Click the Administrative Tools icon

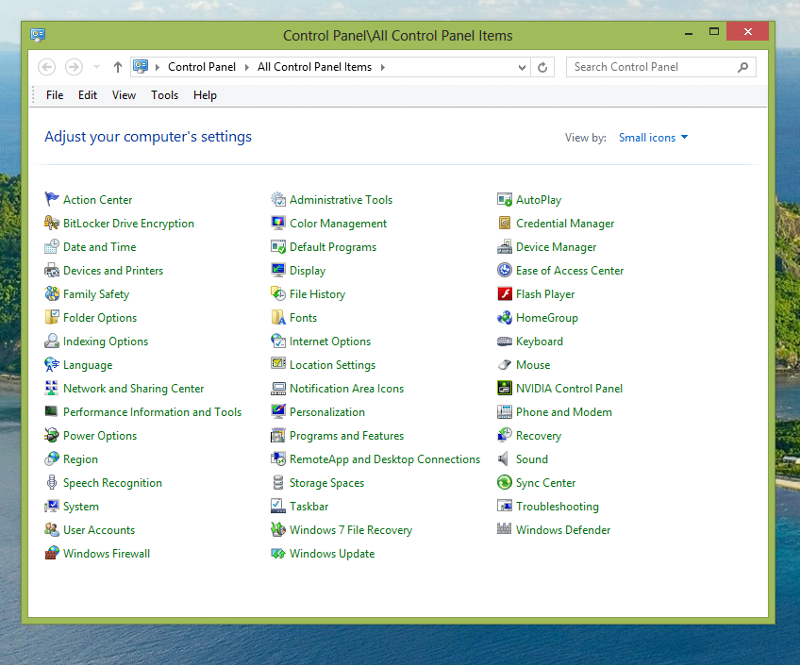pyautogui.click(x=278, y=199)
